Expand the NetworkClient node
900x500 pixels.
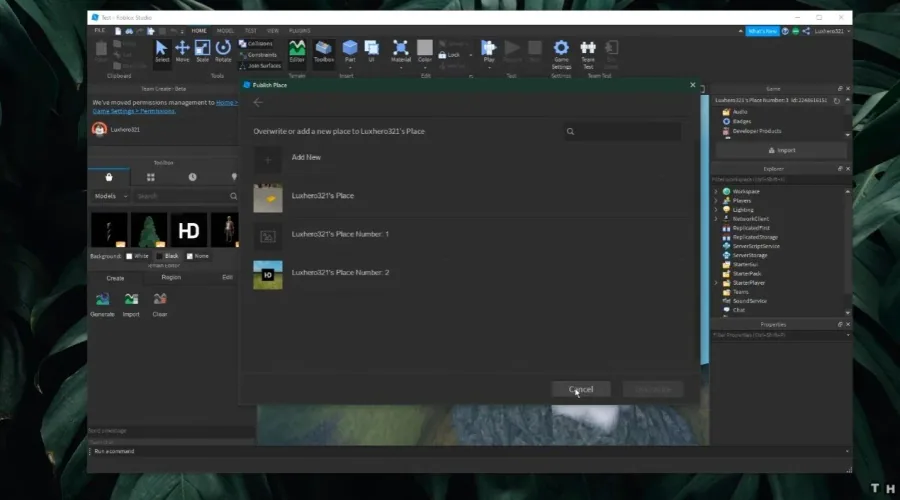pyautogui.click(x=716, y=219)
